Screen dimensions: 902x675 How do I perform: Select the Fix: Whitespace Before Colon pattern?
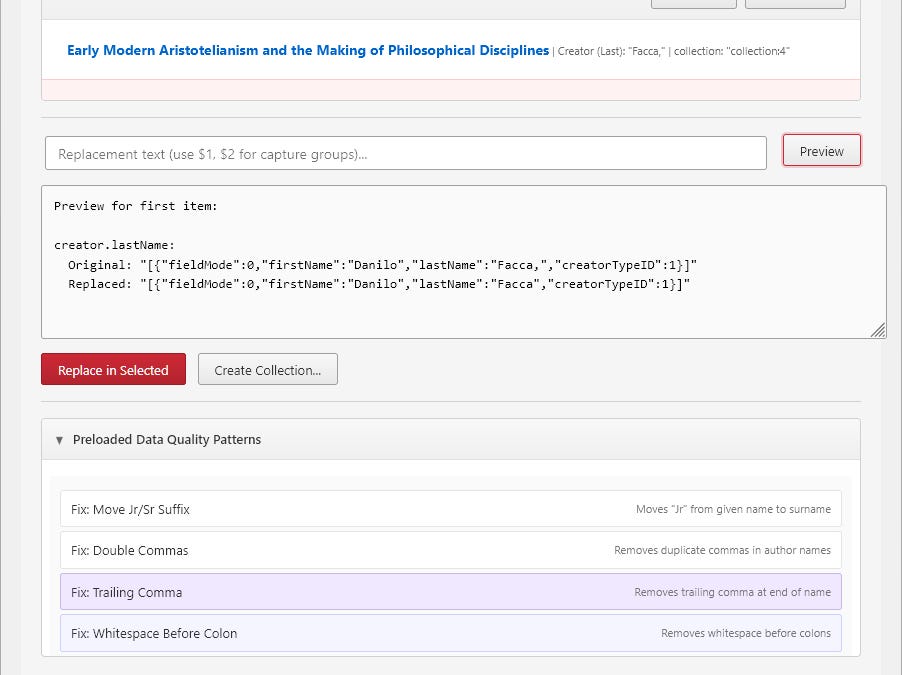[x=450, y=633]
